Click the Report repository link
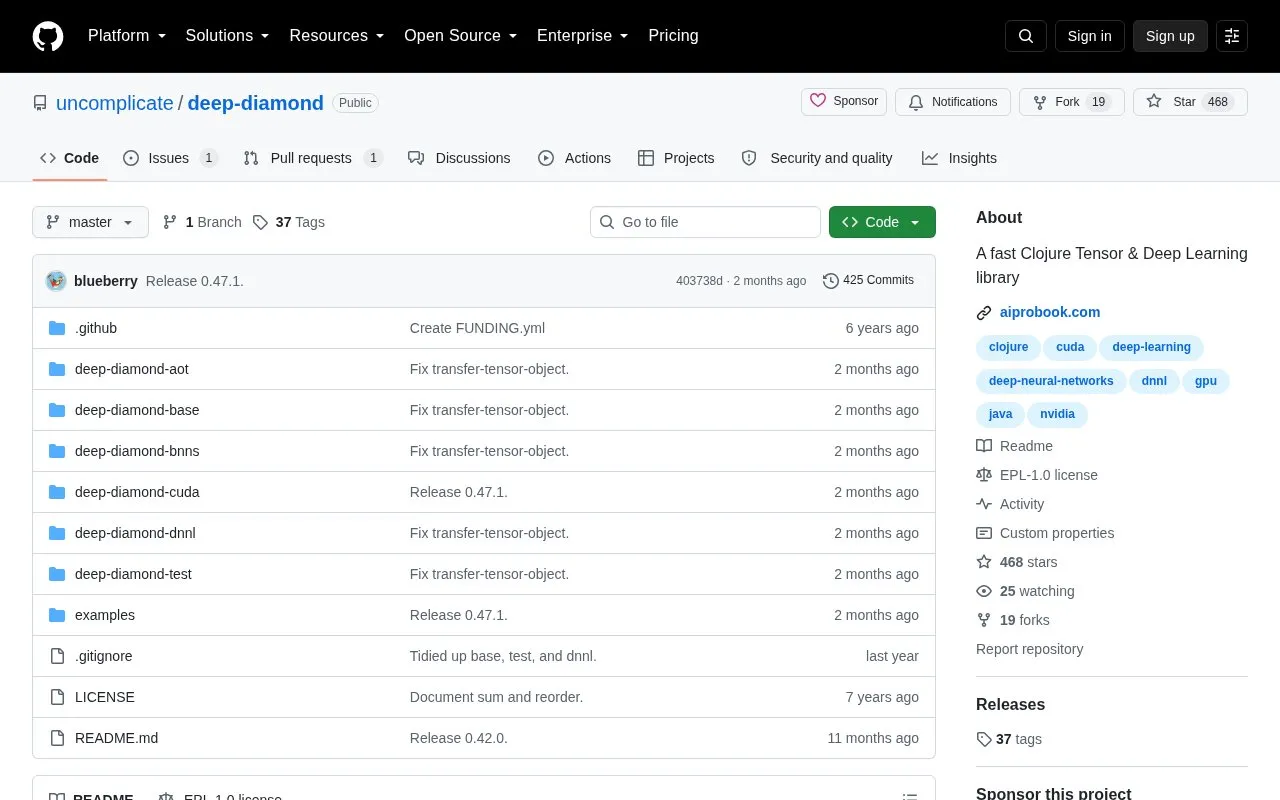The height and width of the screenshot is (800, 1280). point(1029,649)
